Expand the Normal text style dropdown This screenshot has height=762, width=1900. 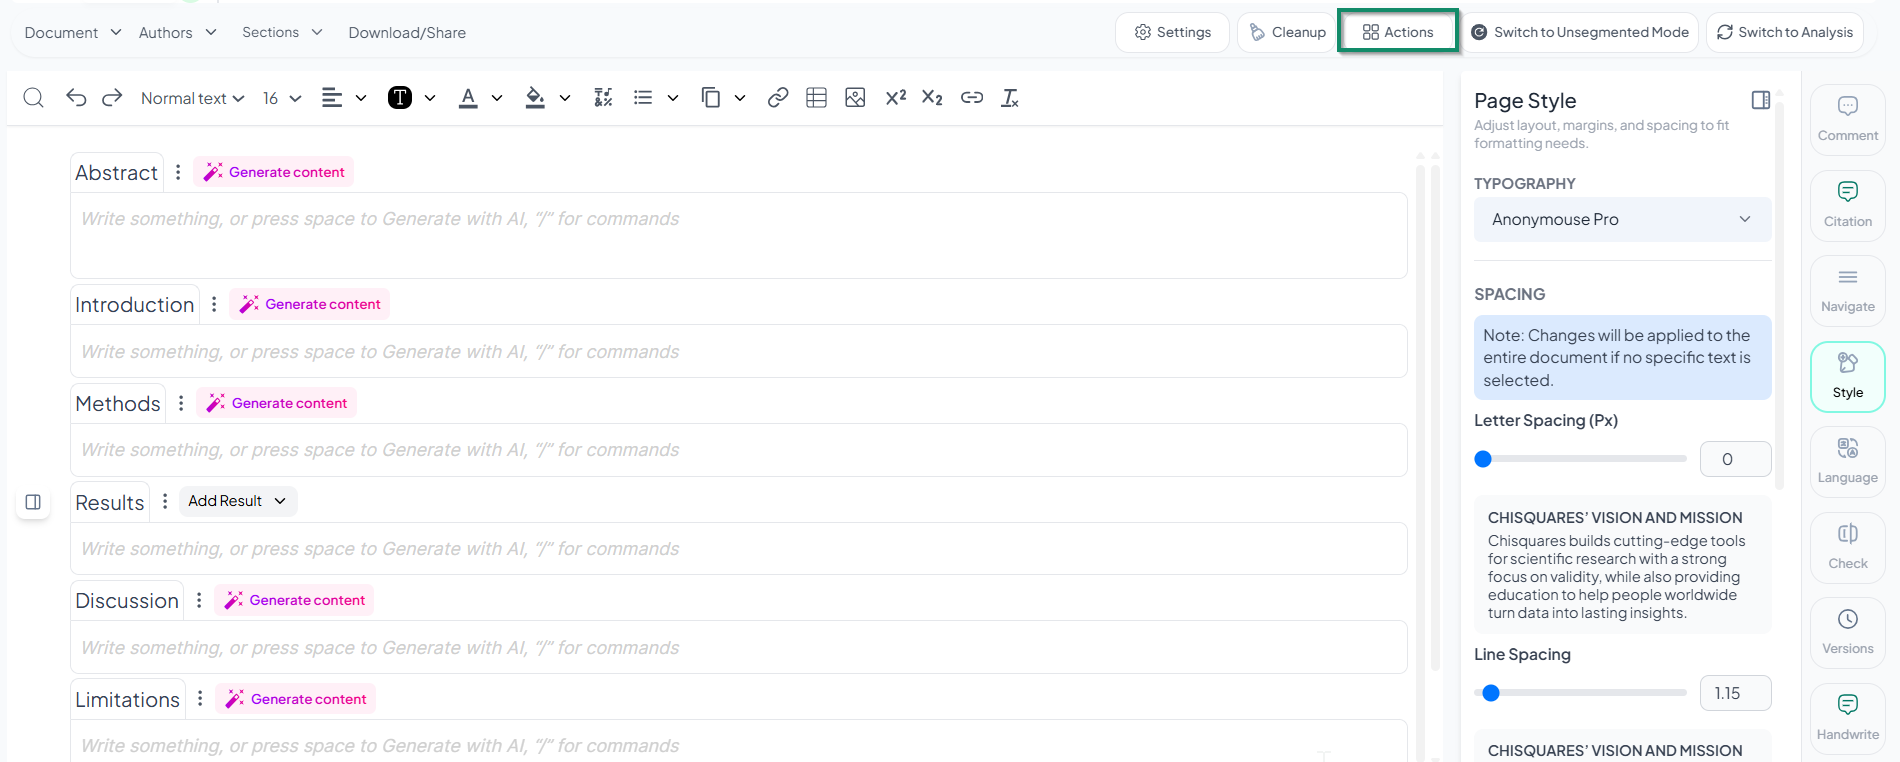(192, 98)
